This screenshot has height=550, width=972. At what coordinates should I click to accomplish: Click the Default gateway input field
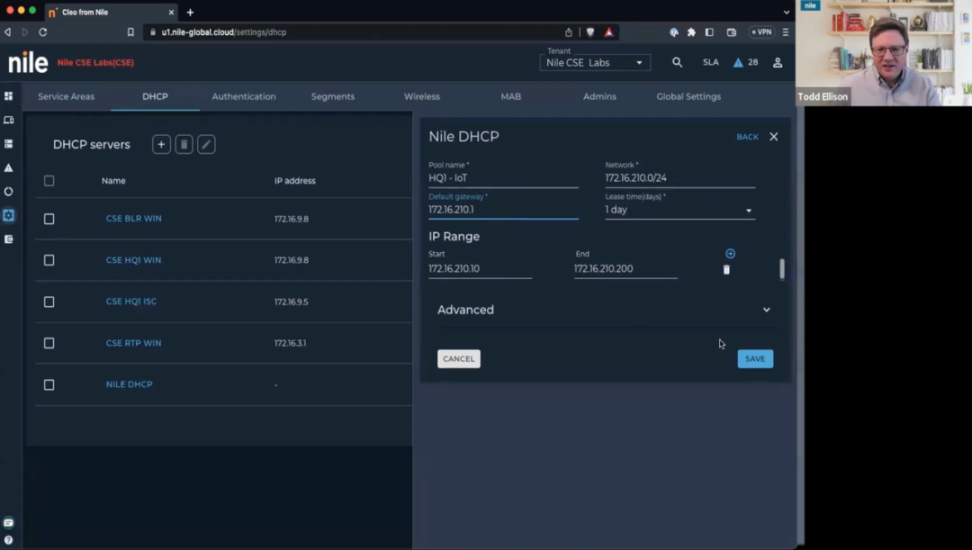502,210
